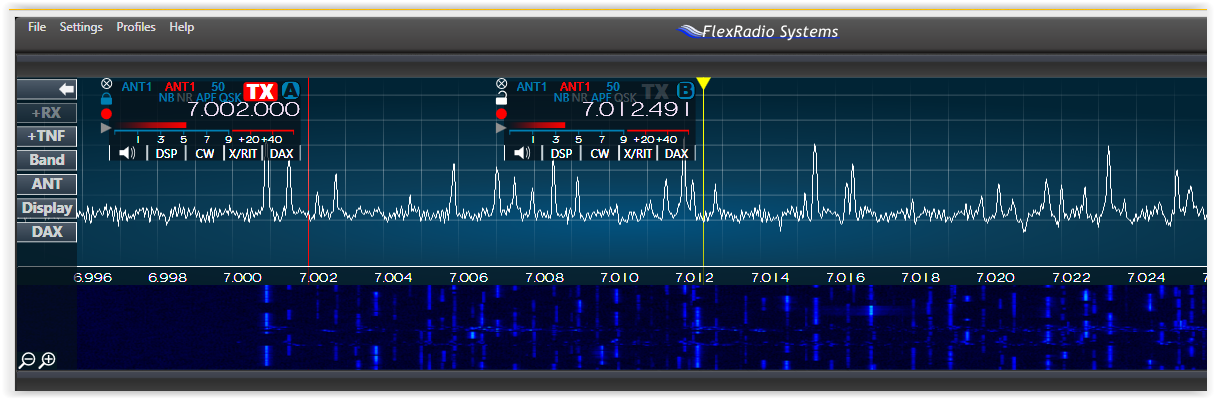Choose slice A blue RX antenna ANT1
This screenshot has width=1215, height=399.
click(x=137, y=87)
